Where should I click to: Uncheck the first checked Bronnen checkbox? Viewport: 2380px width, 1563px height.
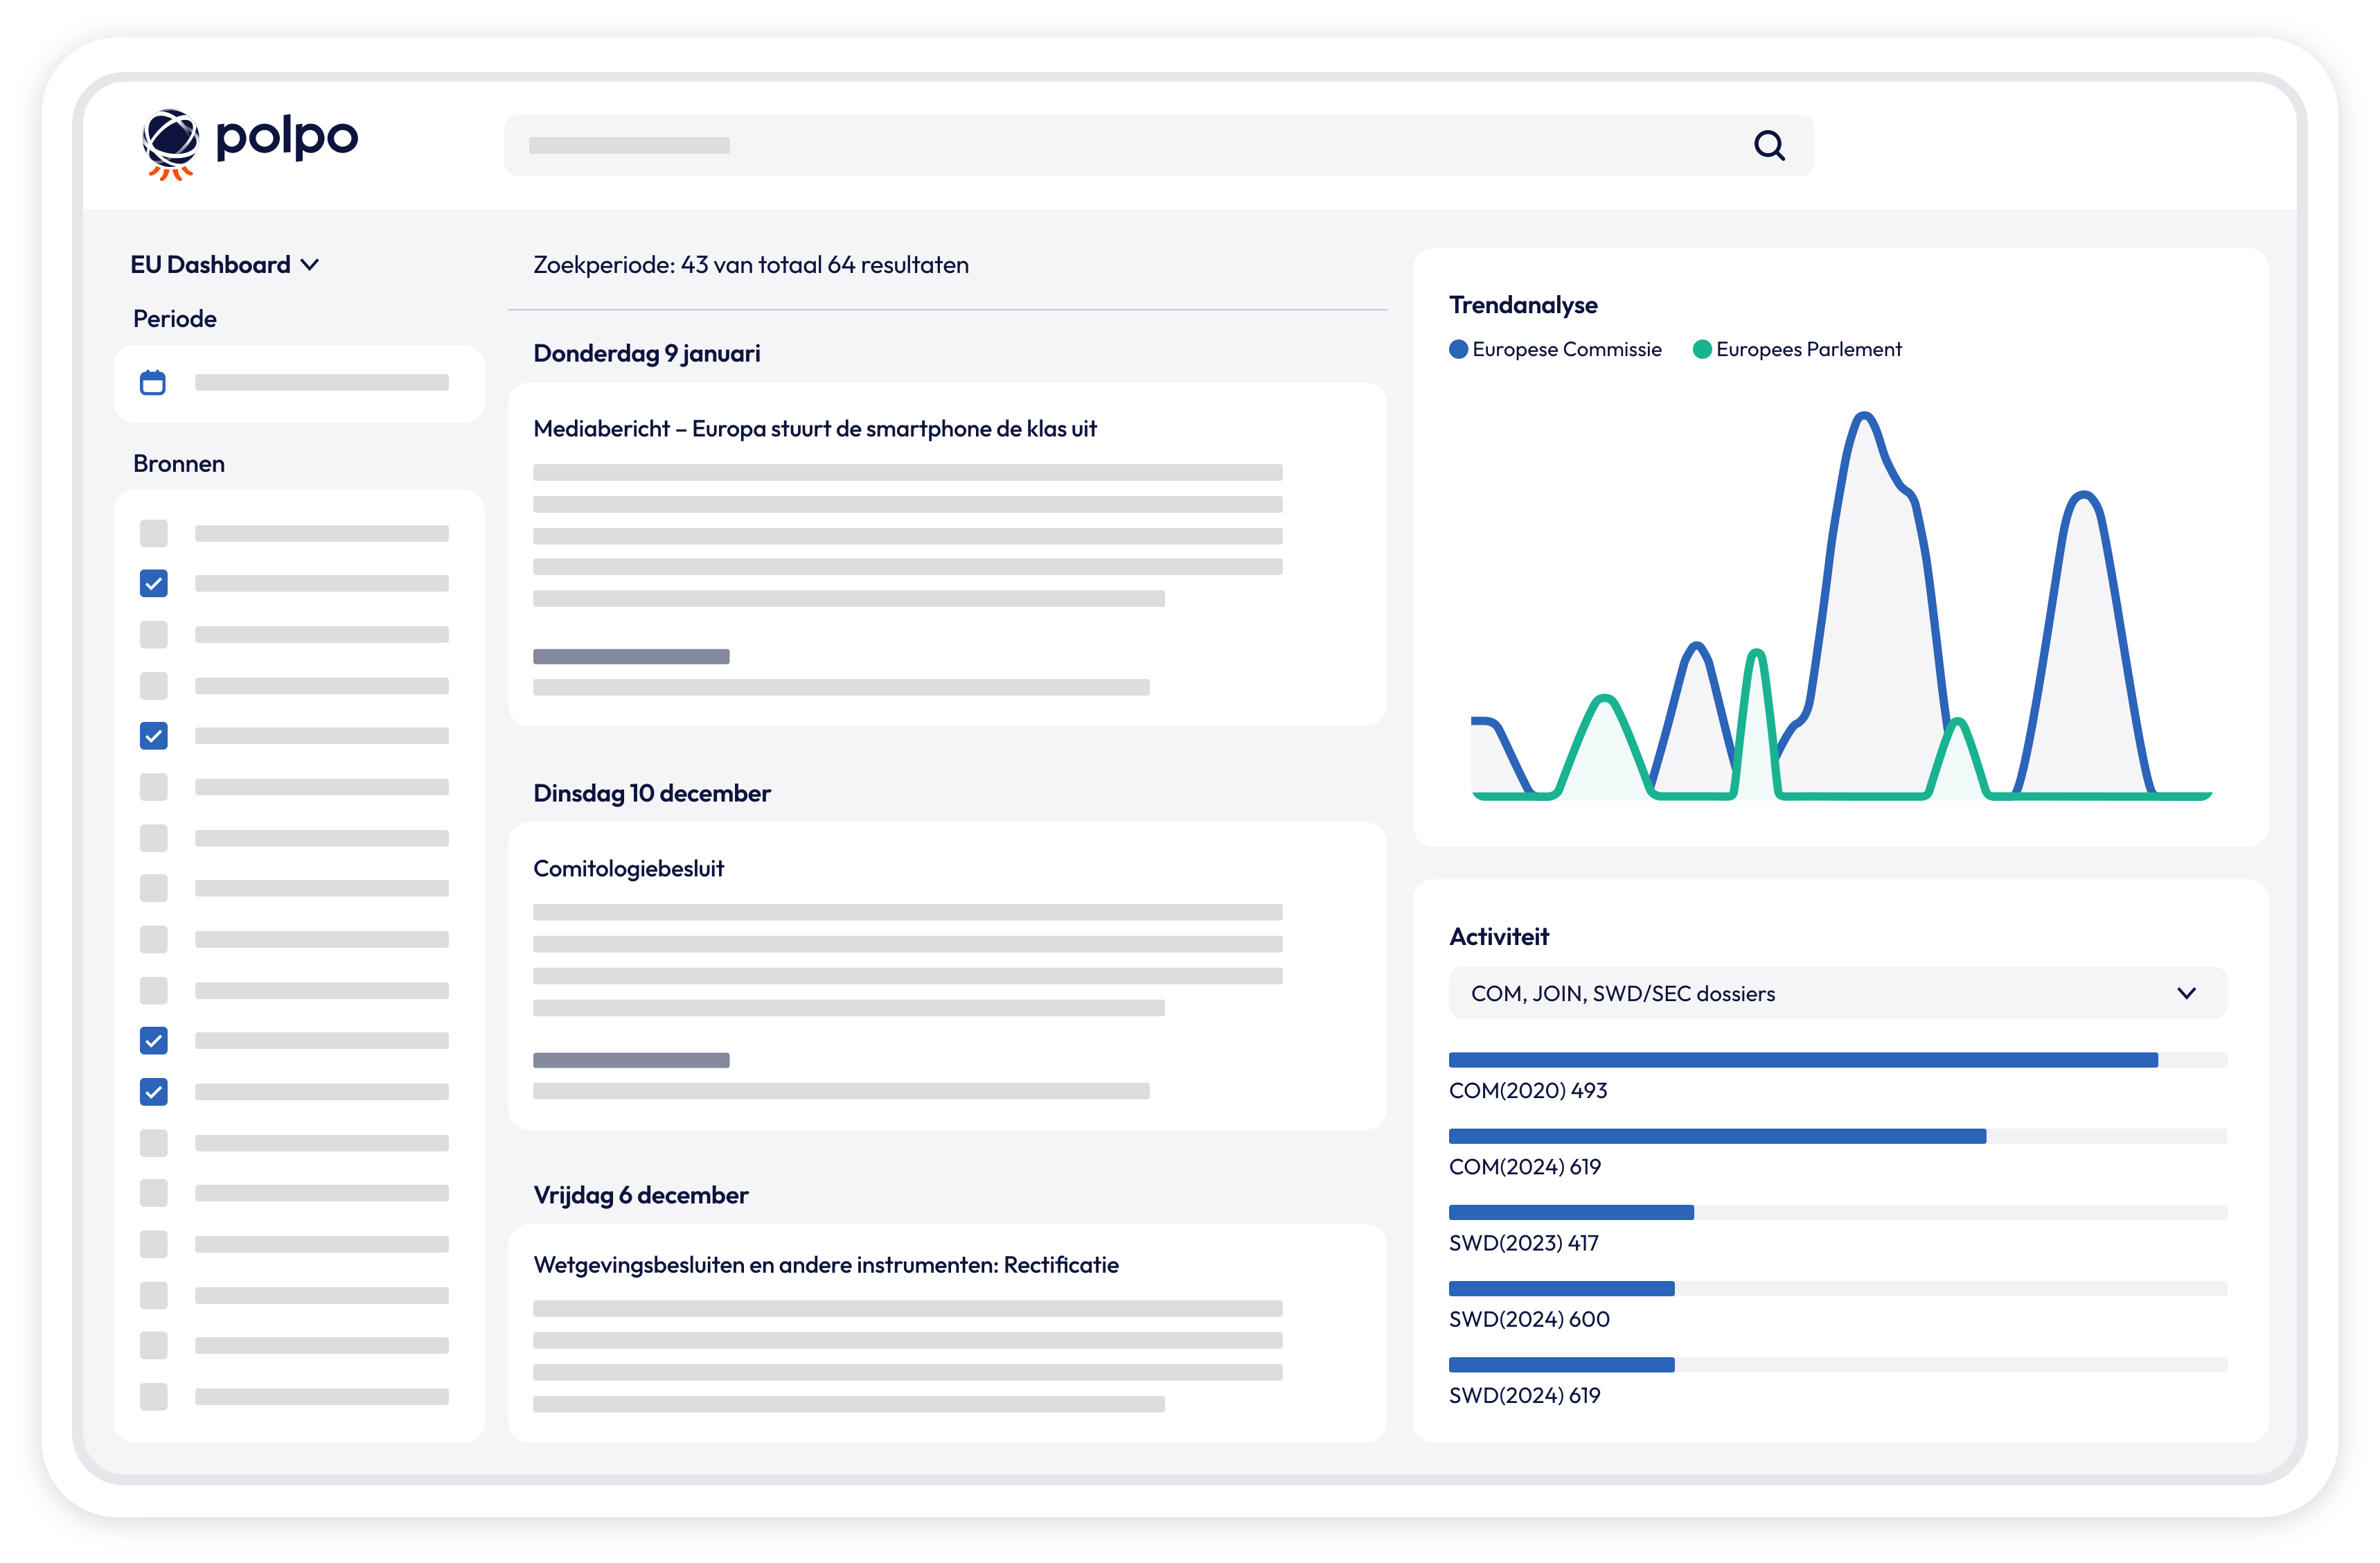[x=154, y=583]
